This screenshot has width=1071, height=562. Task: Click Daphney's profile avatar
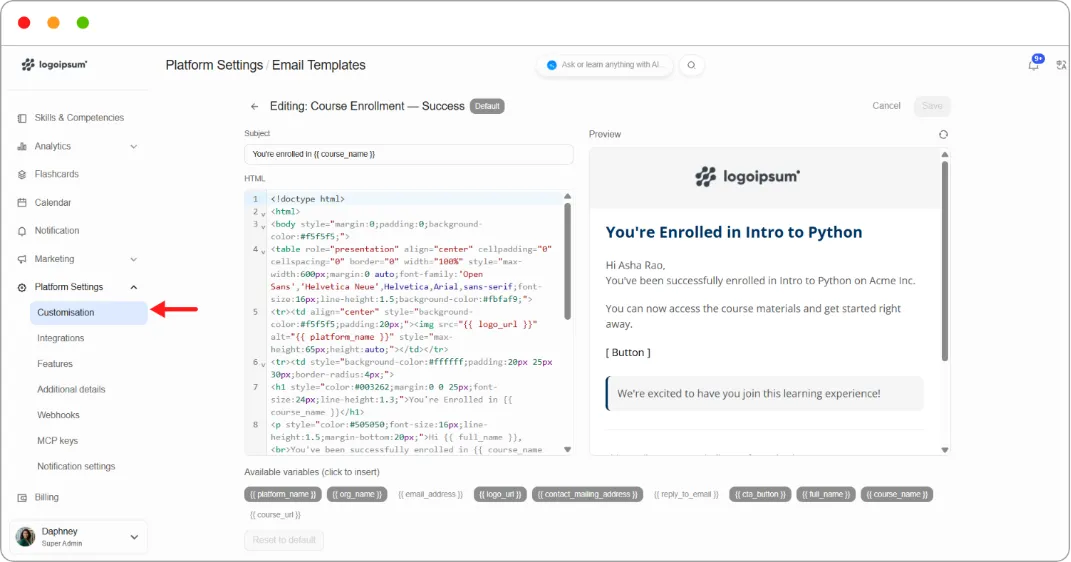tap(25, 537)
